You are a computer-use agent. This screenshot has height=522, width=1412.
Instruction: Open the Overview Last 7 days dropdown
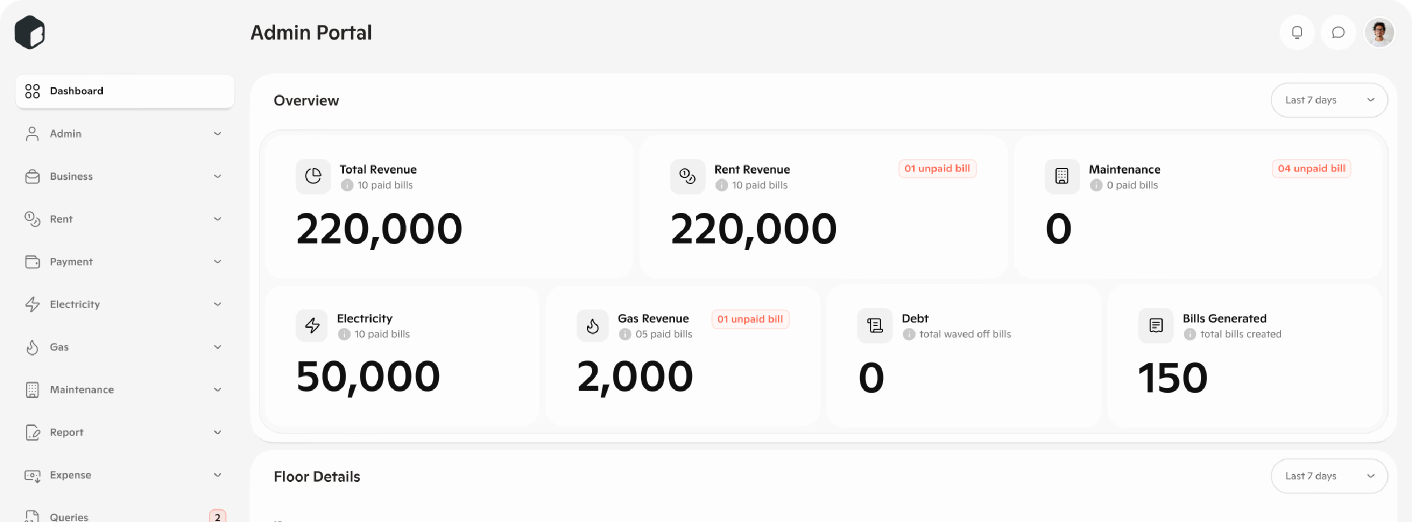pos(1329,100)
